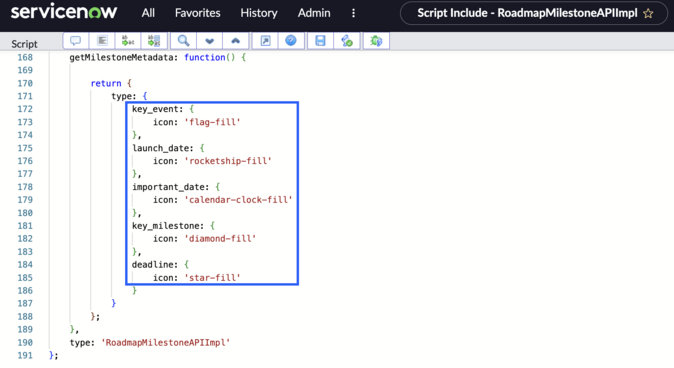The image size is (674, 368).
Task: Click the format code icon
Action: (102, 41)
